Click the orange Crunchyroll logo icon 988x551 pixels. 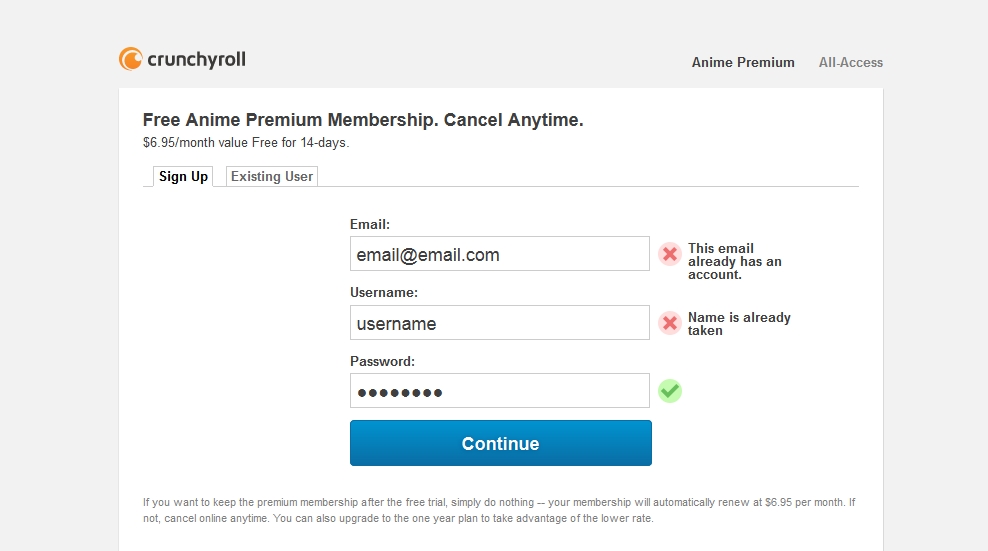(130, 59)
